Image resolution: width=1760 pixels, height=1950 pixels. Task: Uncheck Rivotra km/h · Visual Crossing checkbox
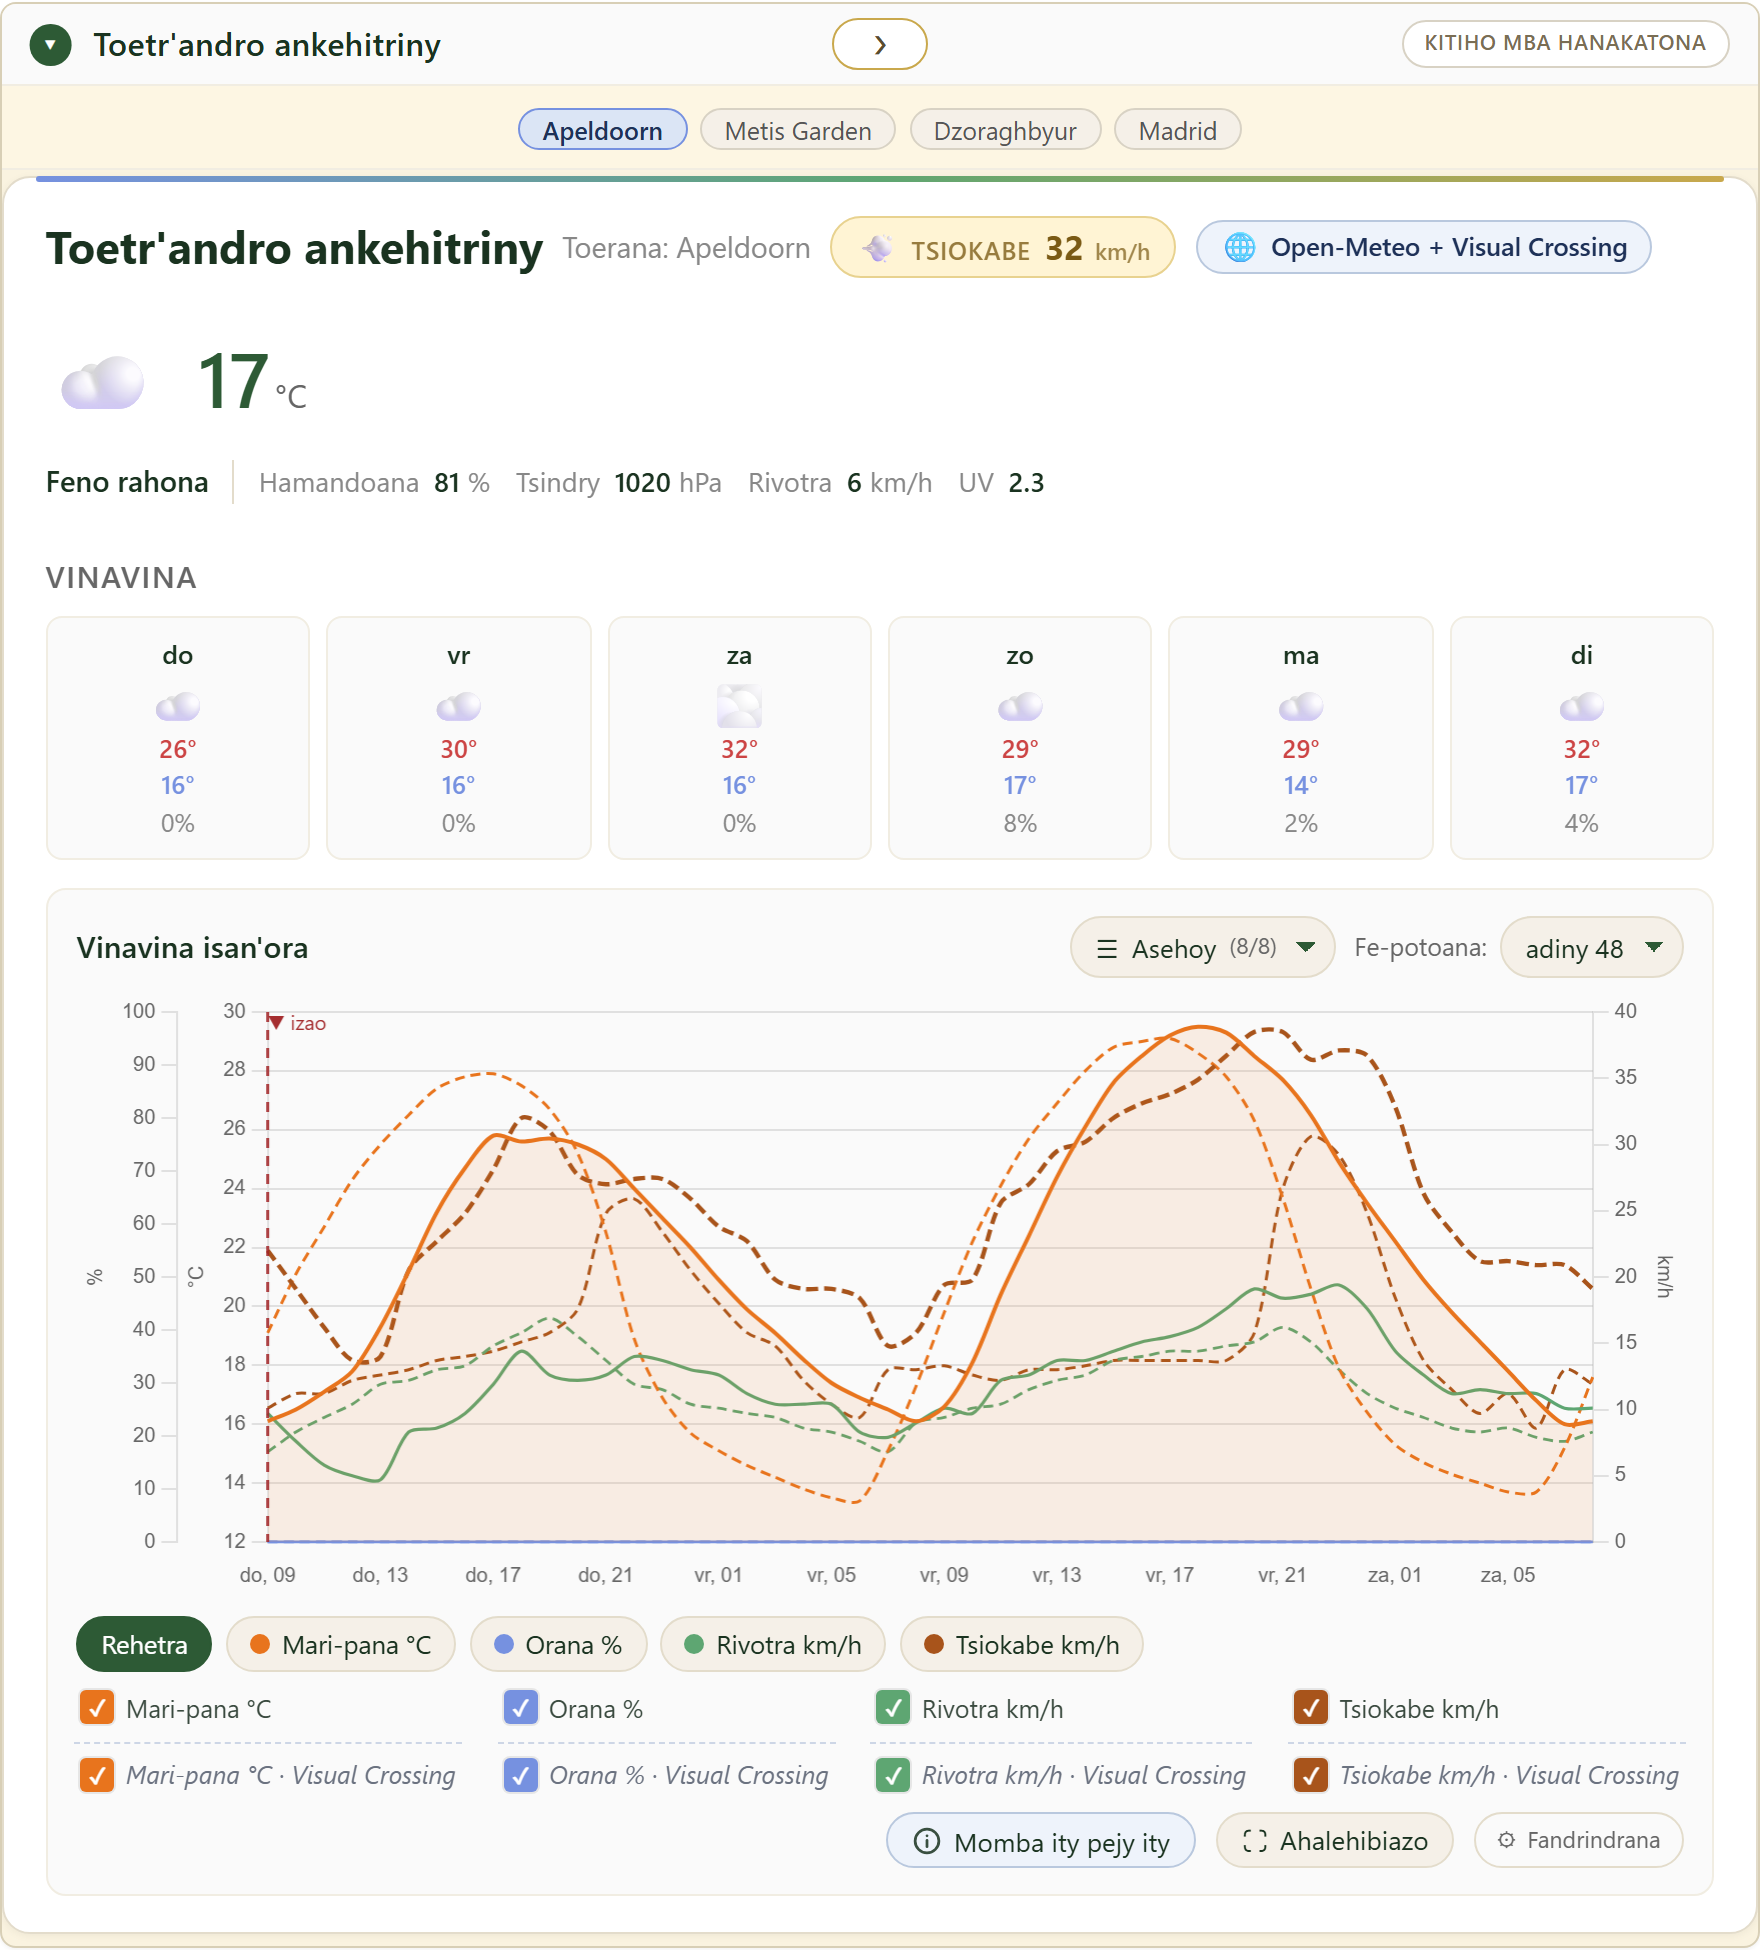[892, 1775]
